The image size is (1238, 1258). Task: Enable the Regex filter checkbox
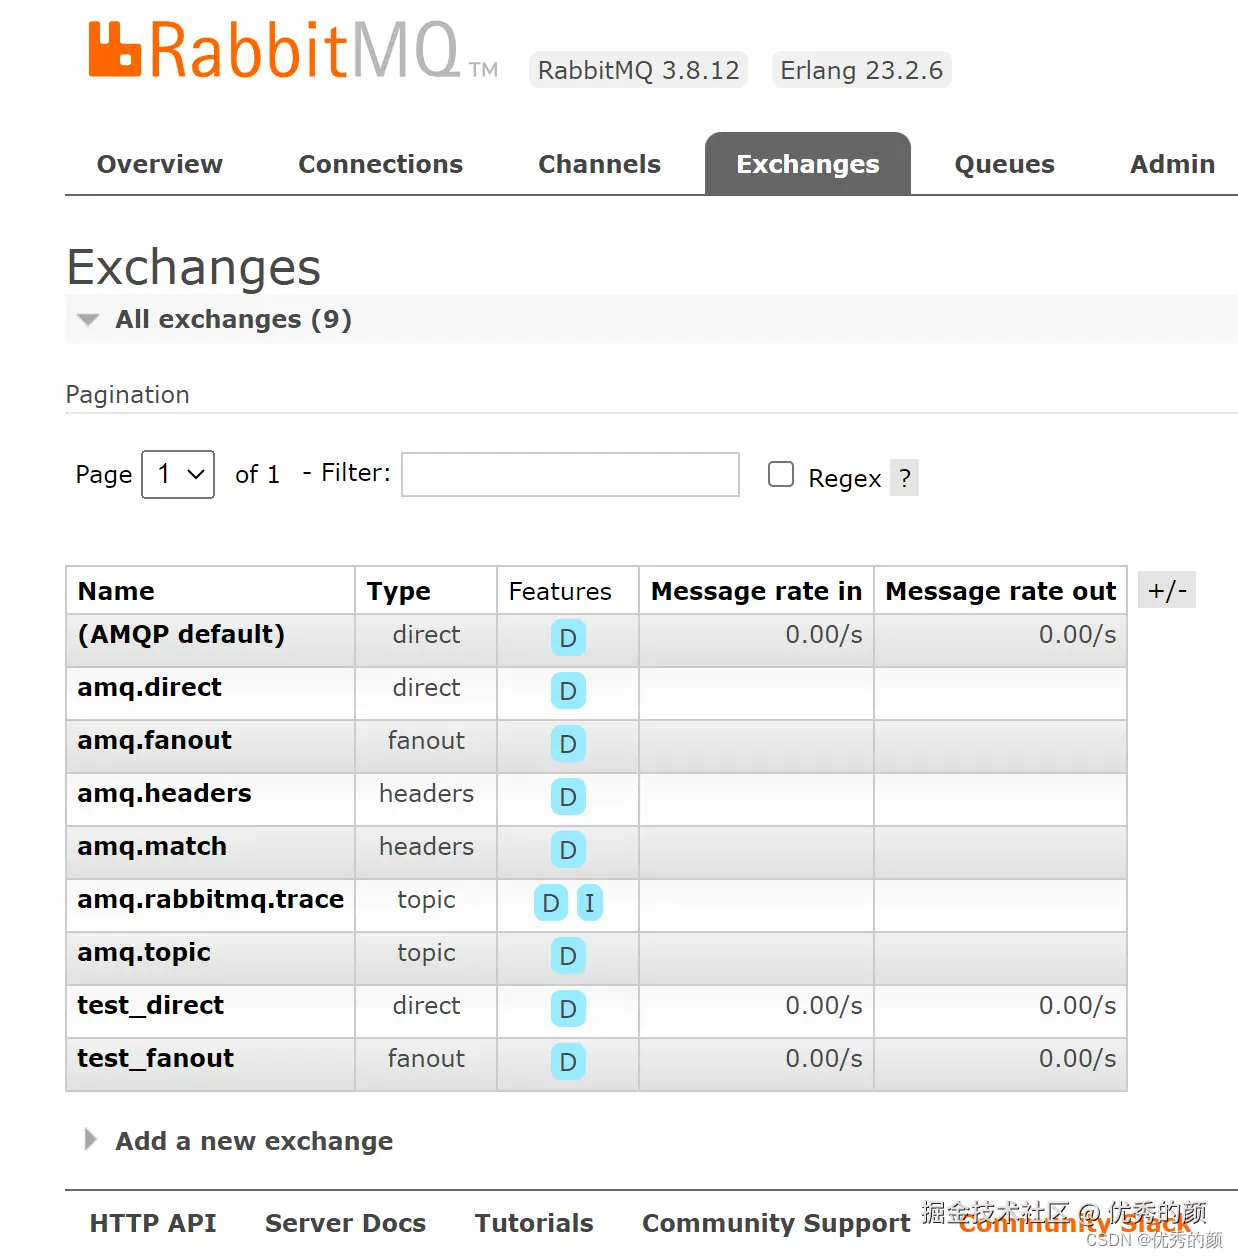(781, 474)
